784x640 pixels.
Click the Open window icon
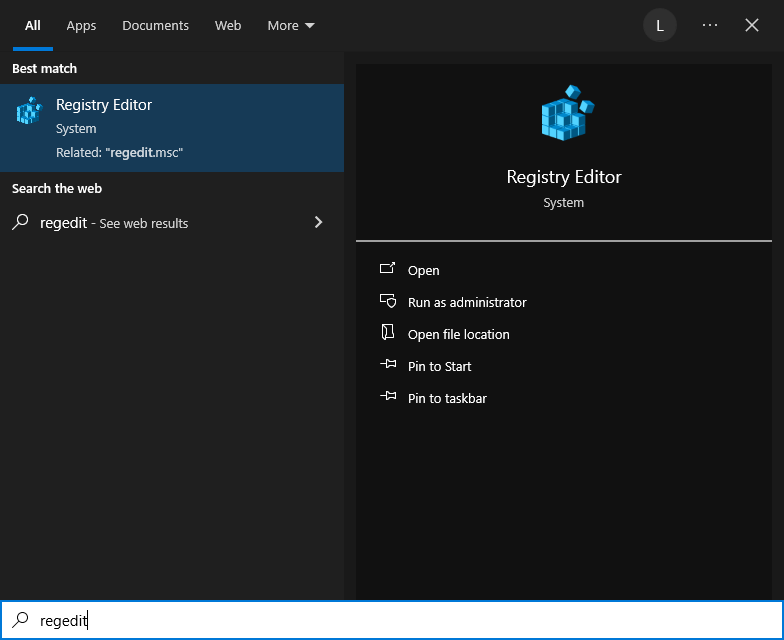[388, 268]
